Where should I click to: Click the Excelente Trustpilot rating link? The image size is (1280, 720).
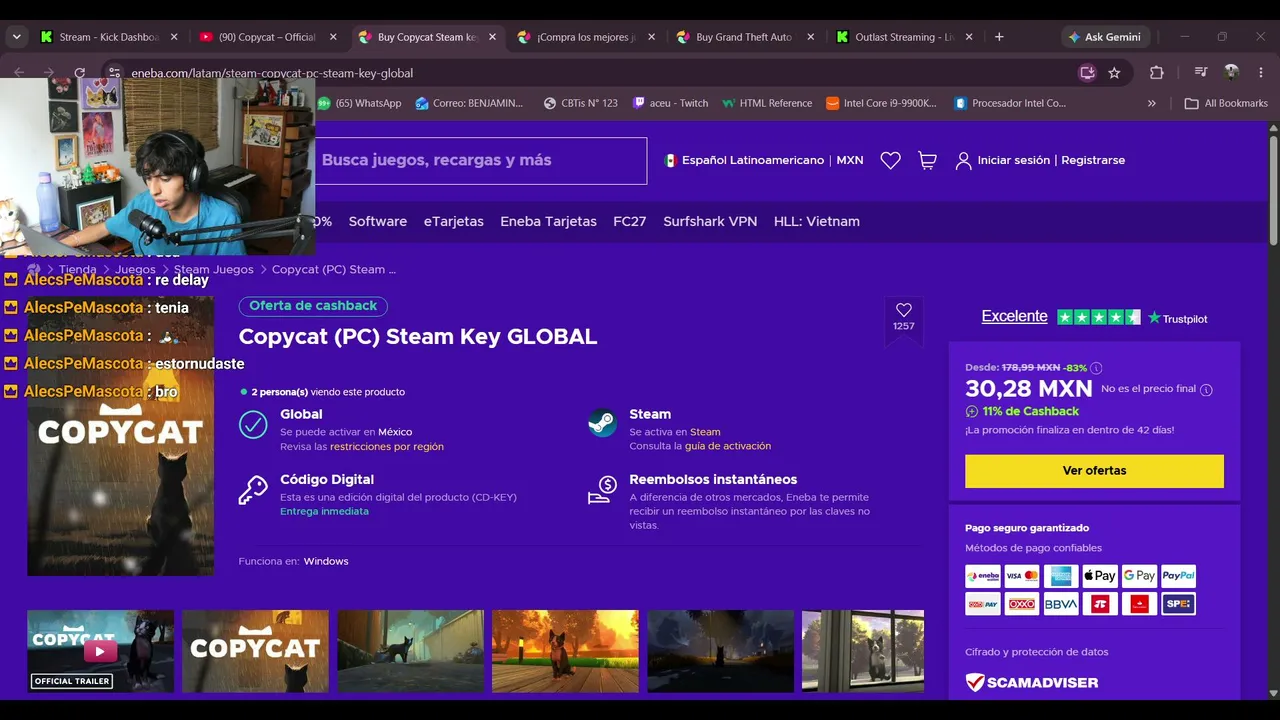point(1014,316)
